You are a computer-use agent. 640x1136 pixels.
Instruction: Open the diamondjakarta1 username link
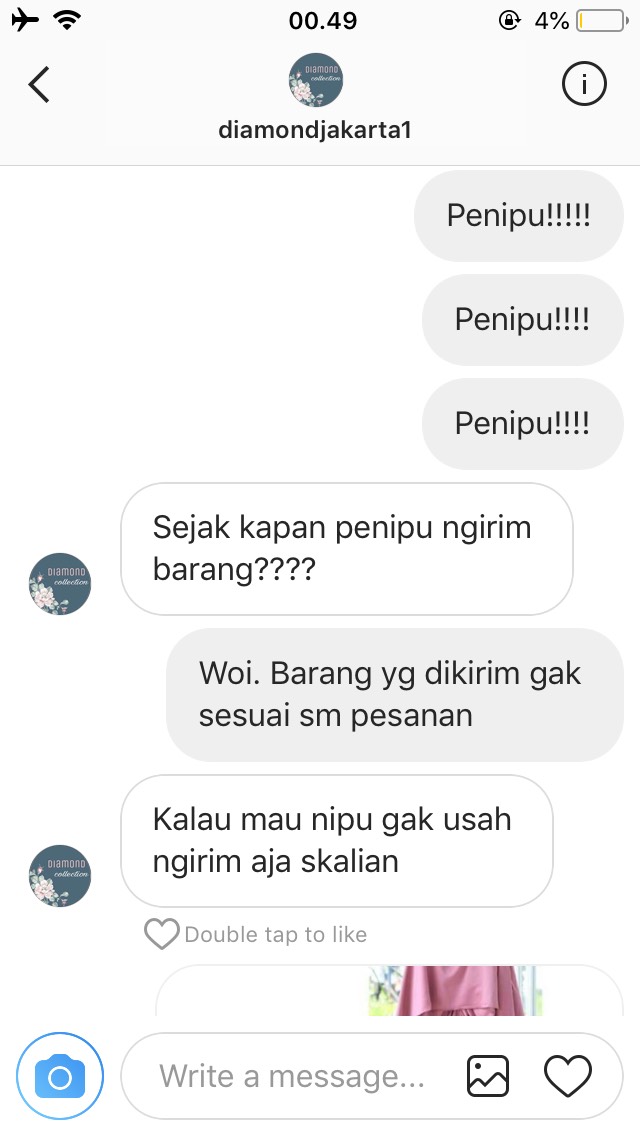click(315, 130)
